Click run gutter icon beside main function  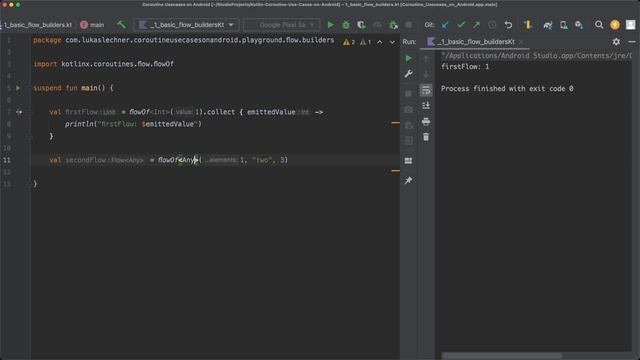tap(18, 88)
